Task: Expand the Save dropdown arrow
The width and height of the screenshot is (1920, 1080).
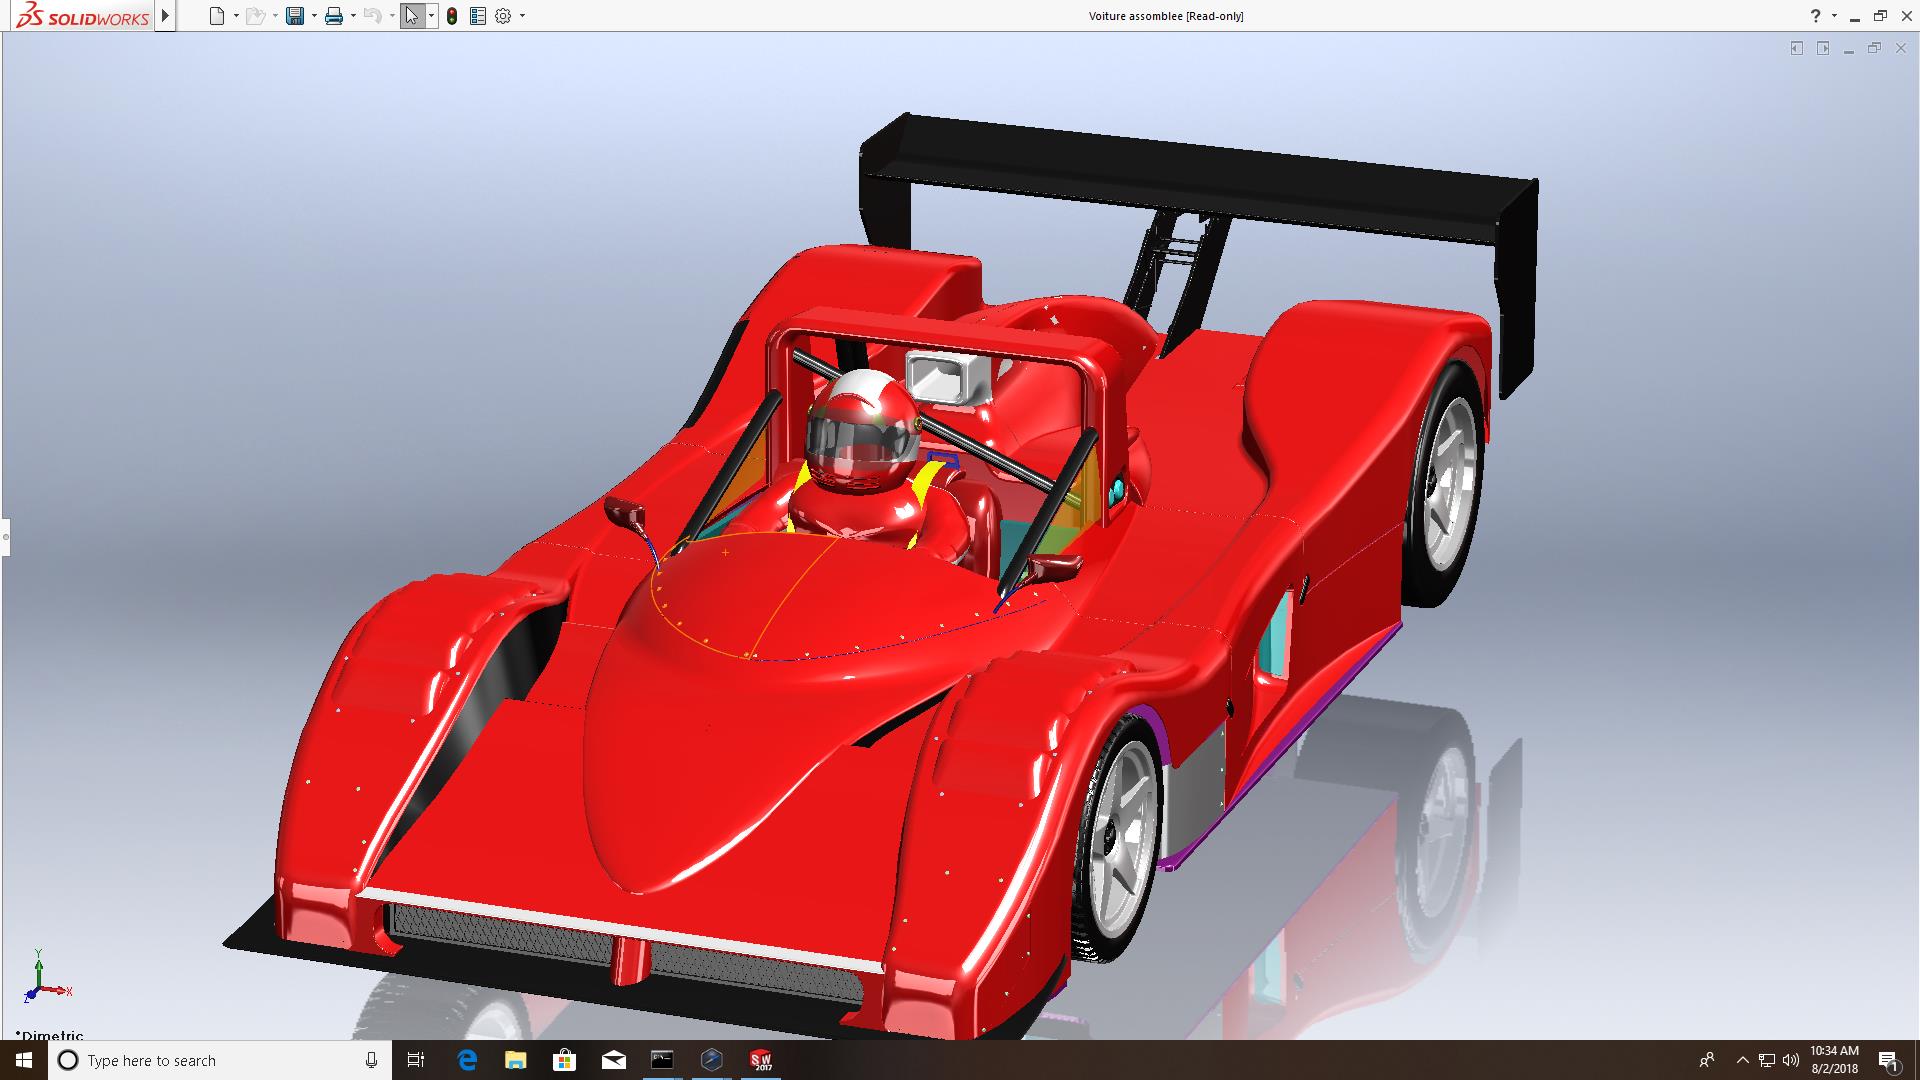Action: coord(314,16)
